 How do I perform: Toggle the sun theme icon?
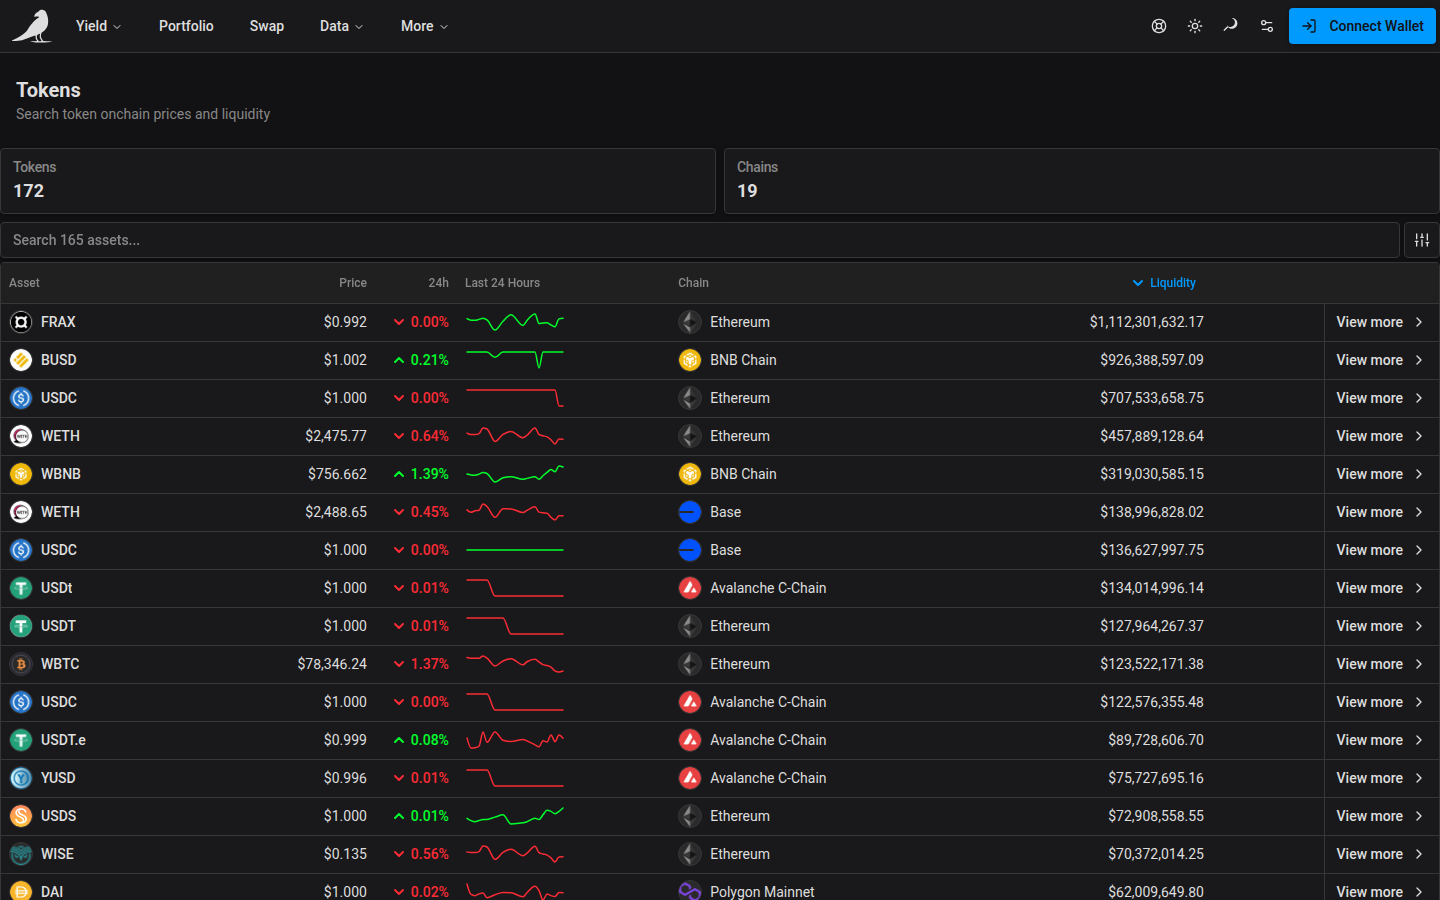(1195, 26)
